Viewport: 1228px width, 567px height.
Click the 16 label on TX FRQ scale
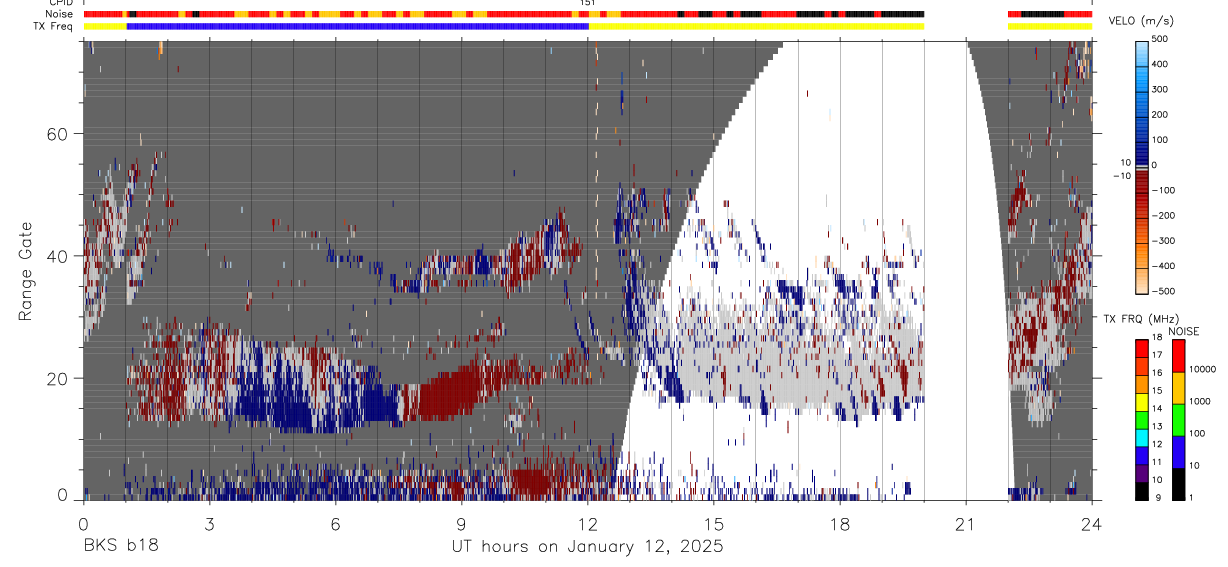coord(1158,375)
